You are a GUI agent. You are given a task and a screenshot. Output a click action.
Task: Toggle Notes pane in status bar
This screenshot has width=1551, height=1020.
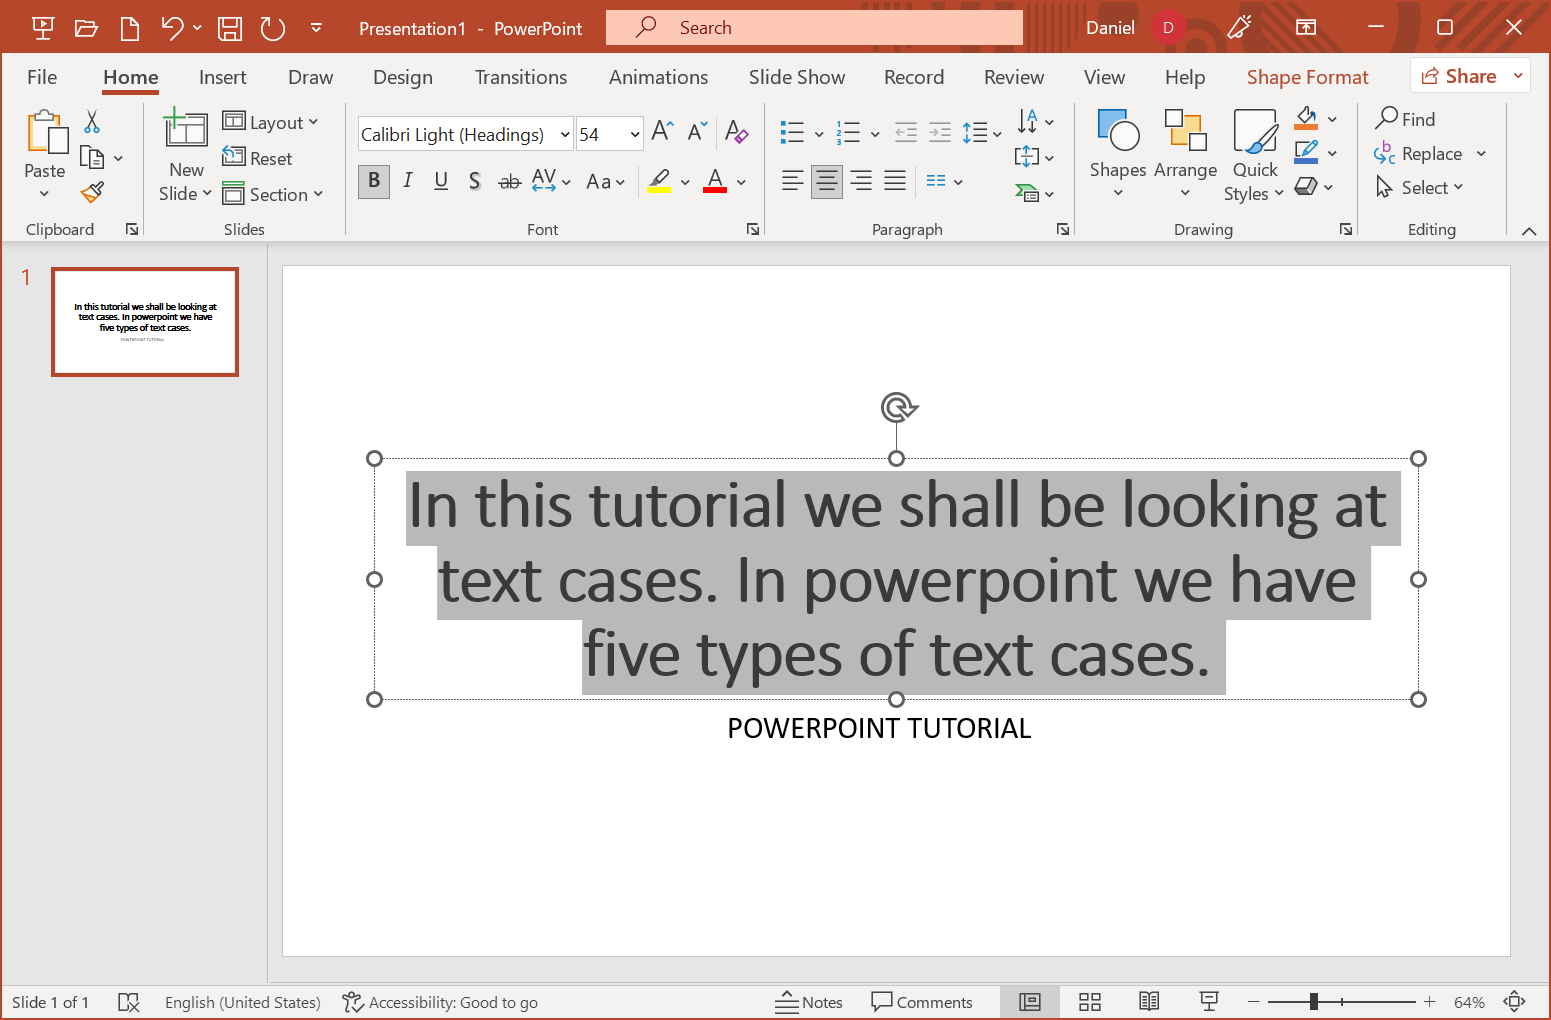tap(810, 1001)
